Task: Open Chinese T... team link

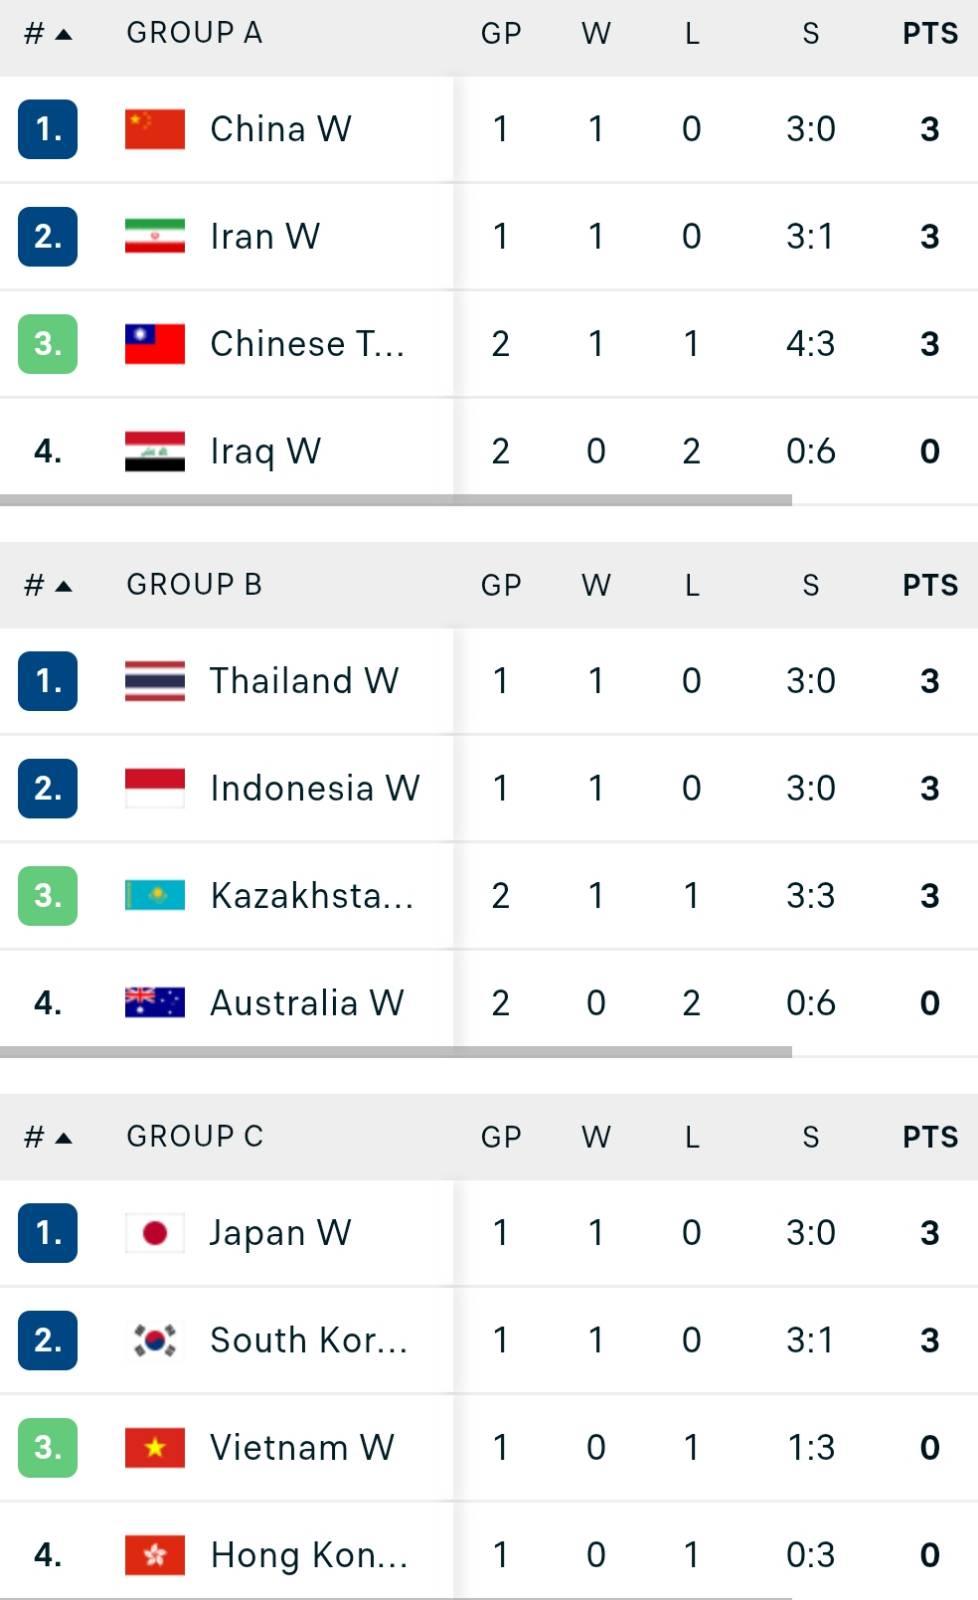Action: (307, 344)
